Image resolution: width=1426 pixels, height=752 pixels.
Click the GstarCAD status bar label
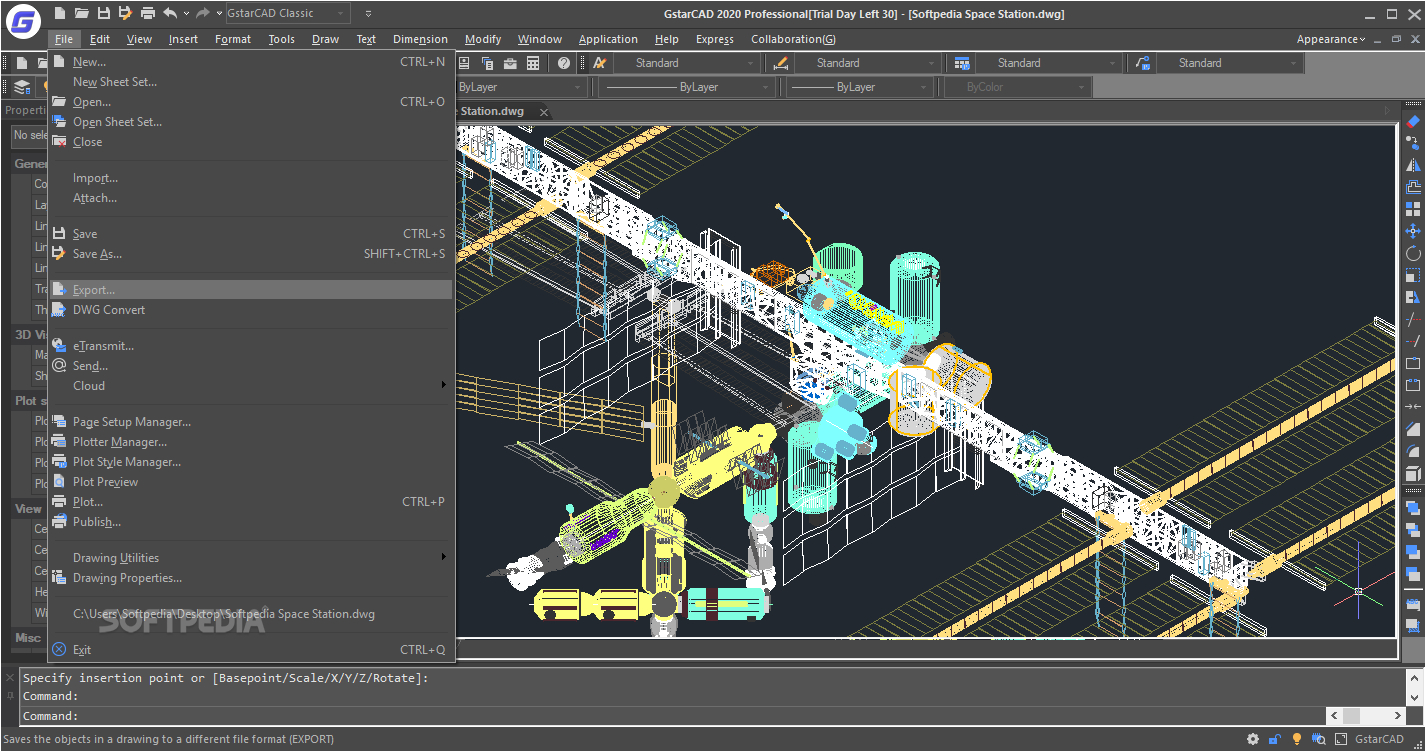point(1379,739)
